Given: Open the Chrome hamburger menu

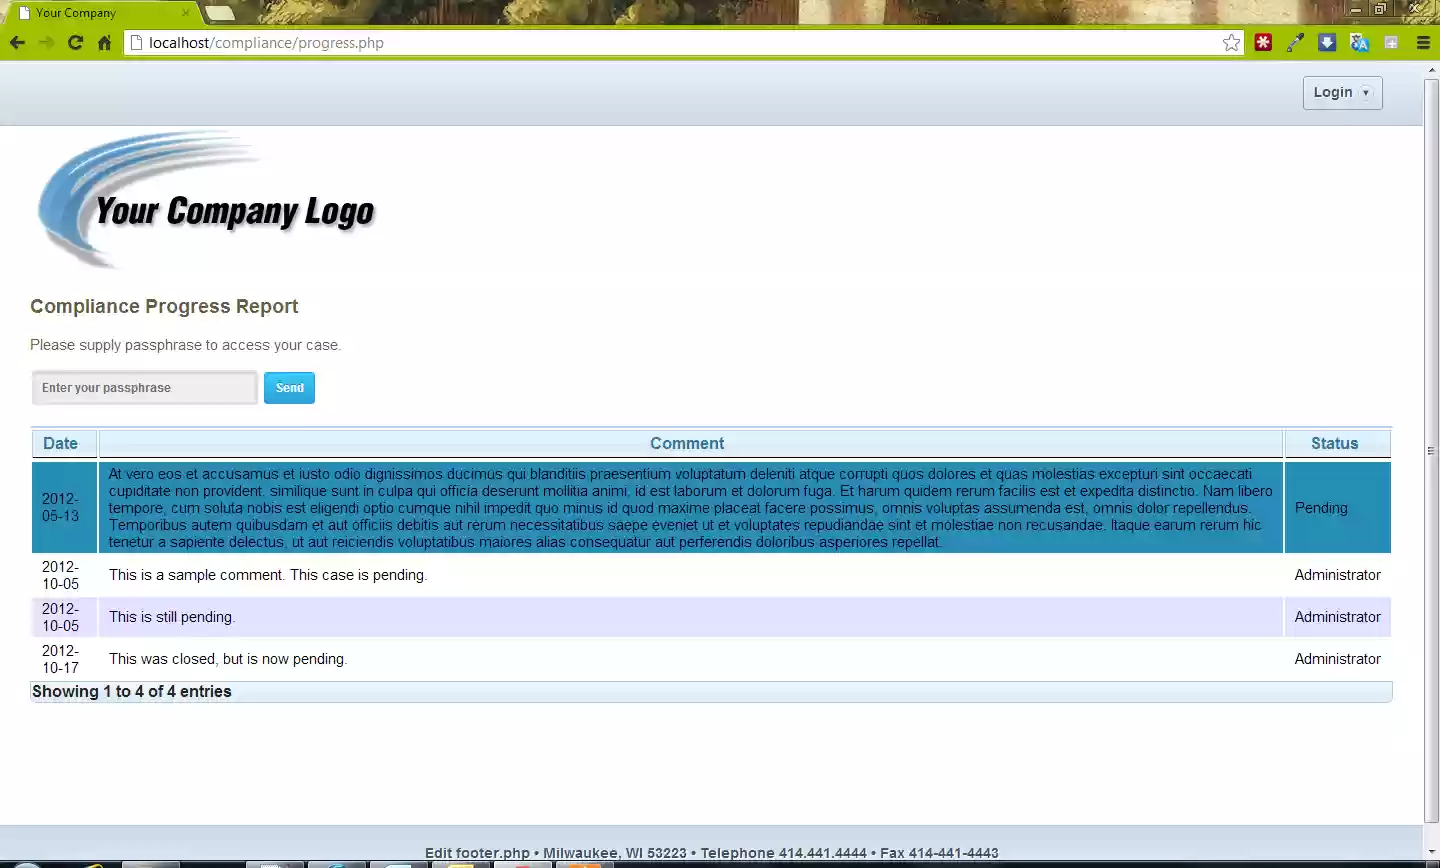Looking at the screenshot, I should coord(1423,42).
